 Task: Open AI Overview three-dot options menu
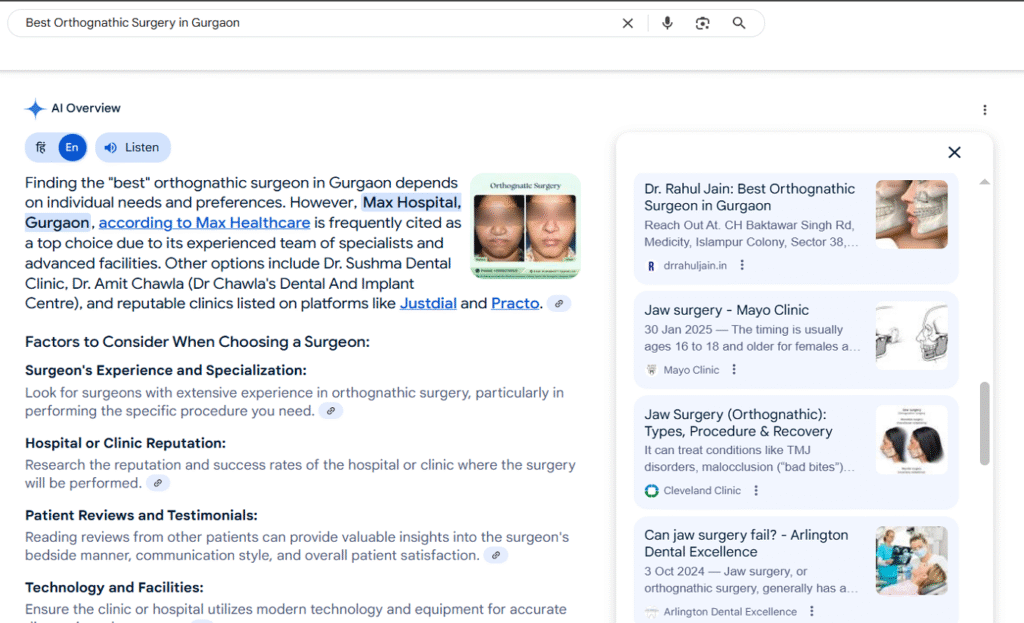coord(985,110)
